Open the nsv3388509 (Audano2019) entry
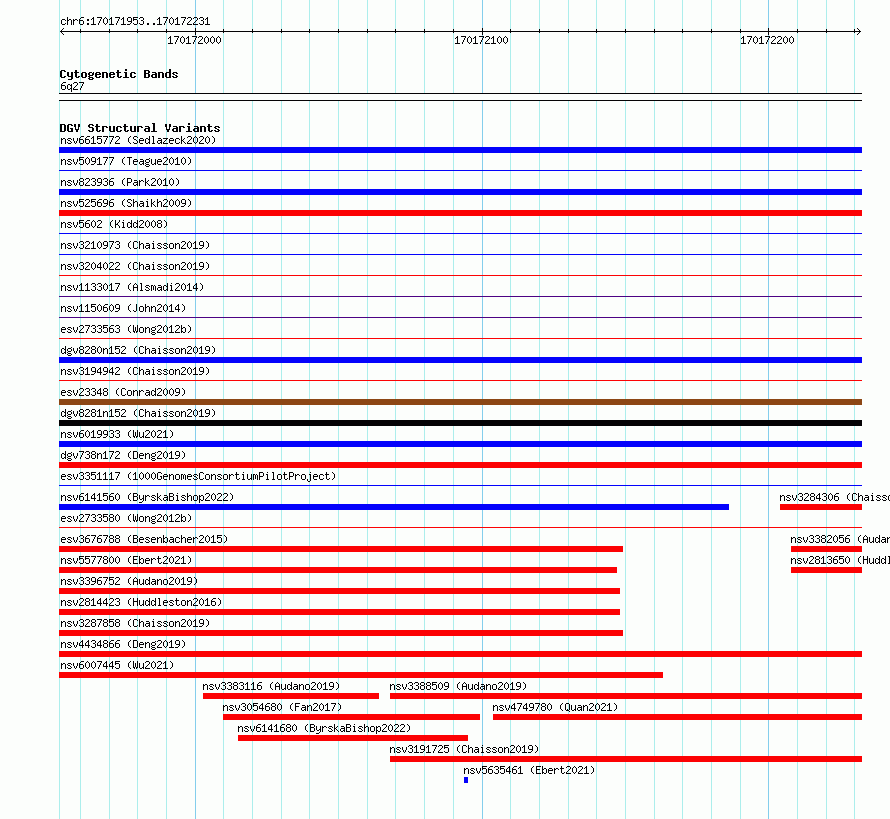The height and width of the screenshot is (819, 890). coord(458,686)
